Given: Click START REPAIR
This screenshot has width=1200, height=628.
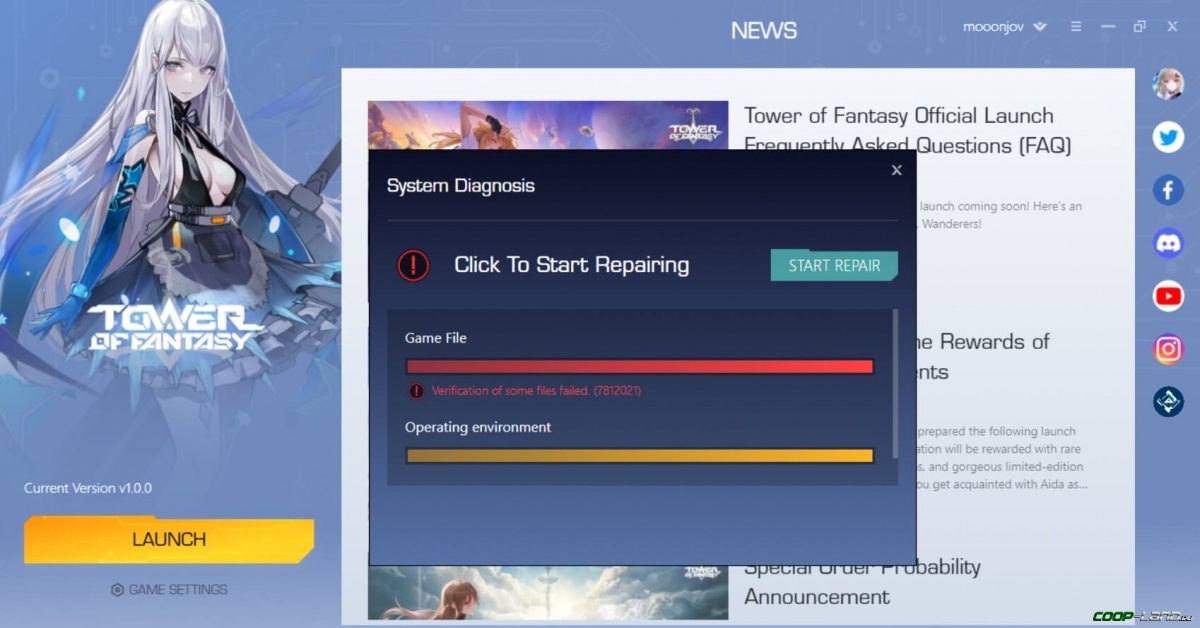Looking at the screenshot, I should click(834, 265).
